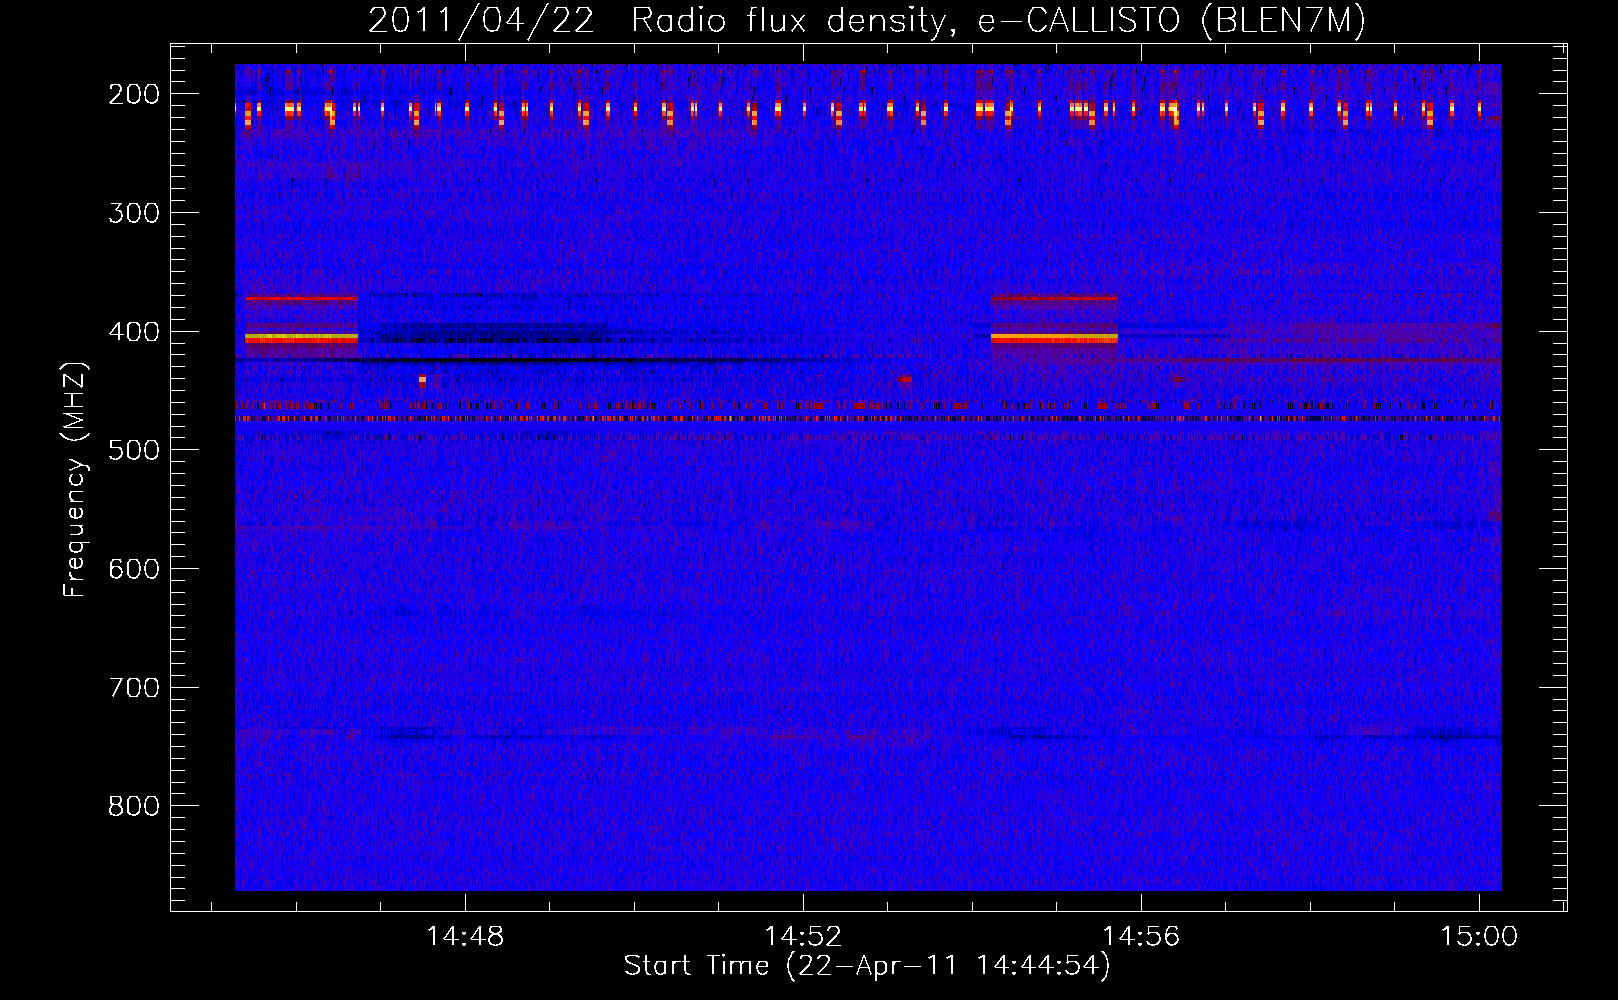Click the 14:56 time tick label
The width and height of the screenshot is (1618, 1000).
click(1141, 937)
